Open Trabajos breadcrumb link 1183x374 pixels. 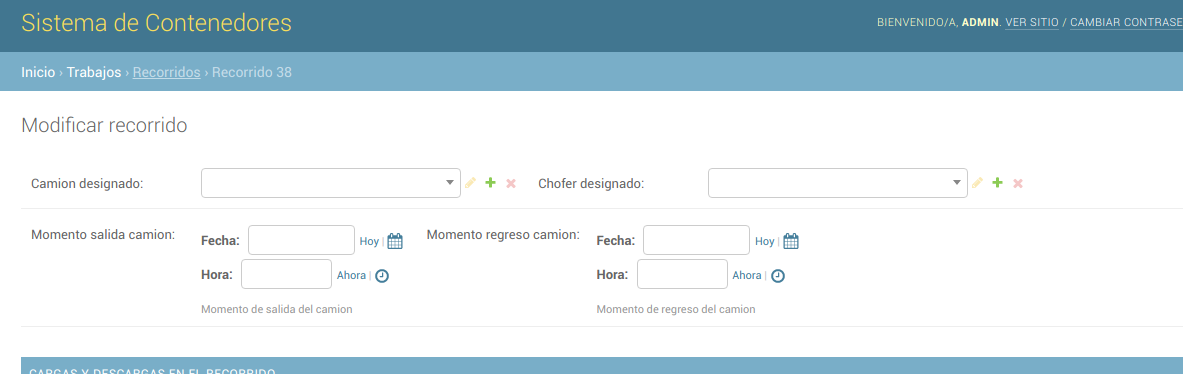pos(94,72)
